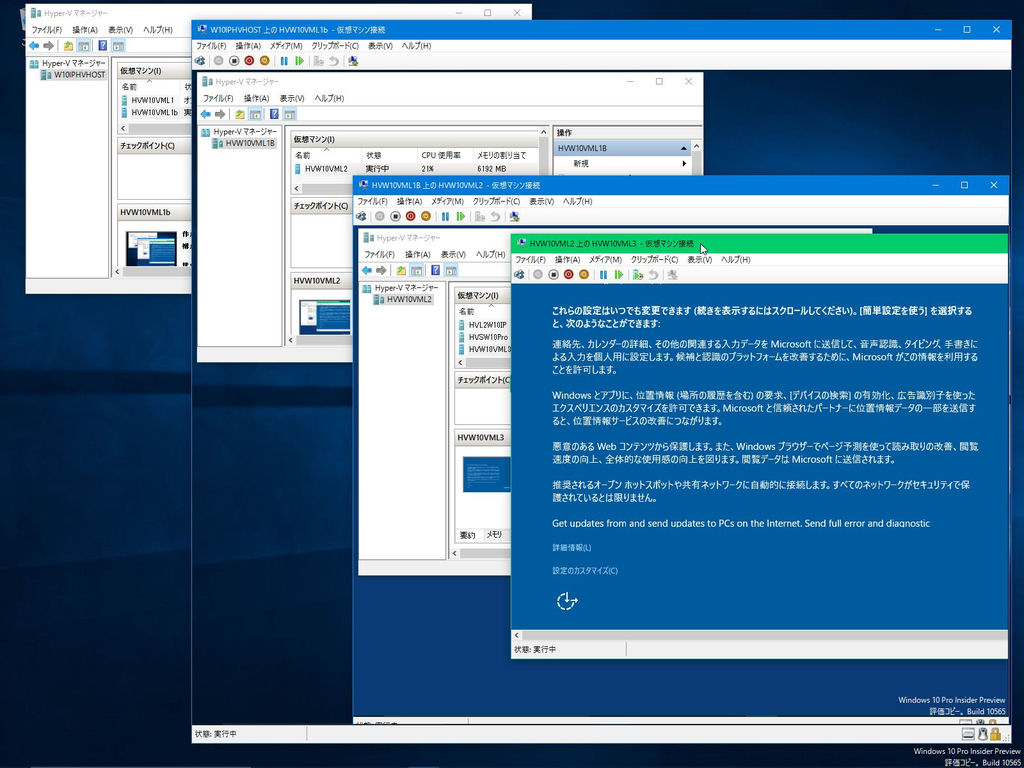Viewport: 1024px width, 768px height.
Task: Click HVW10VML1b thumbnail in outermost manager
Action: pyautogui.click(x=151, y=248)
